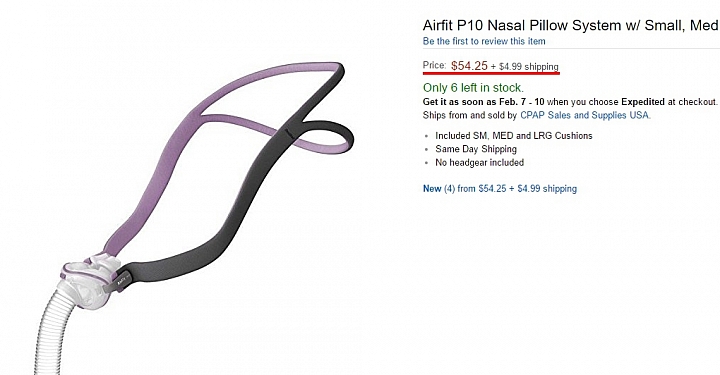
Task: Click the 'No headgear included' bullet
Action: tap(479, 162)
